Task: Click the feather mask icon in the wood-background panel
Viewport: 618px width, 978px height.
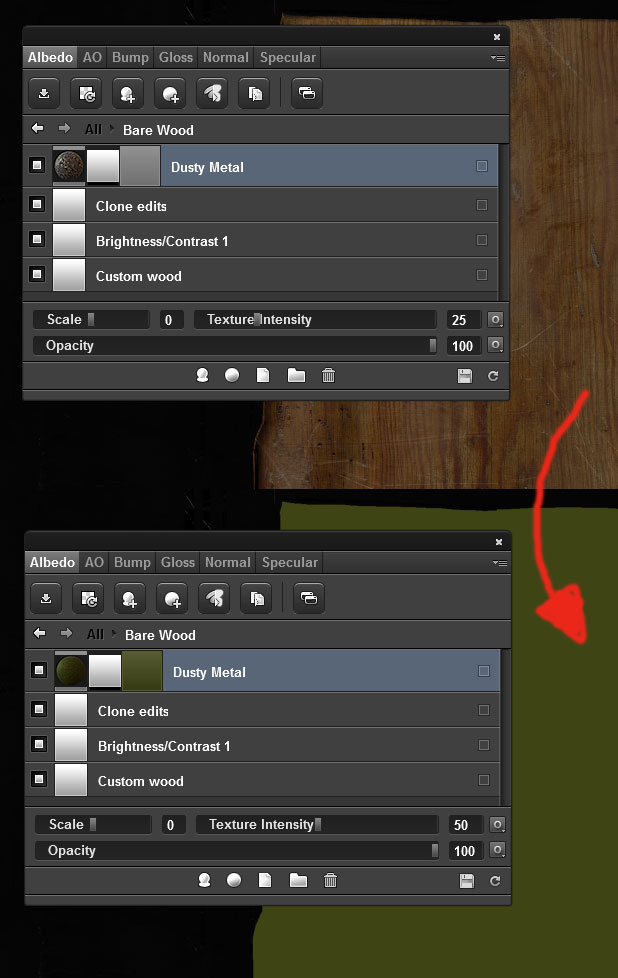Action: pyautogui.click(x=212, y=94)
